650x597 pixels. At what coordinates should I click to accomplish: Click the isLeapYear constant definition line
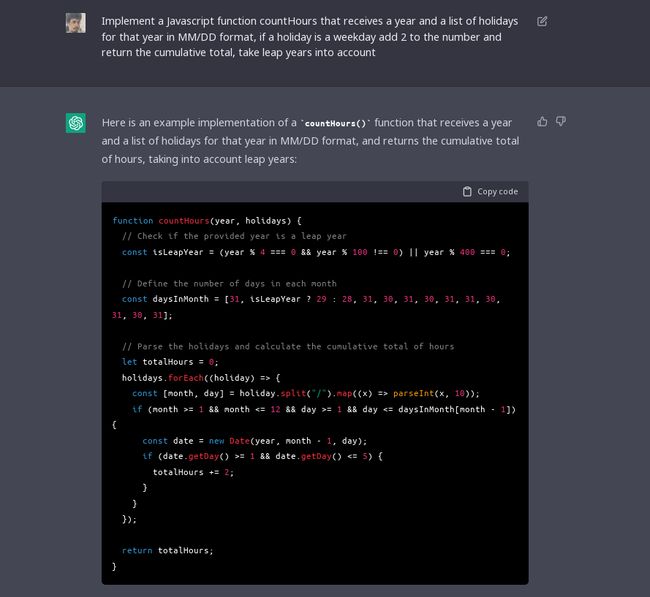[315, 252]
